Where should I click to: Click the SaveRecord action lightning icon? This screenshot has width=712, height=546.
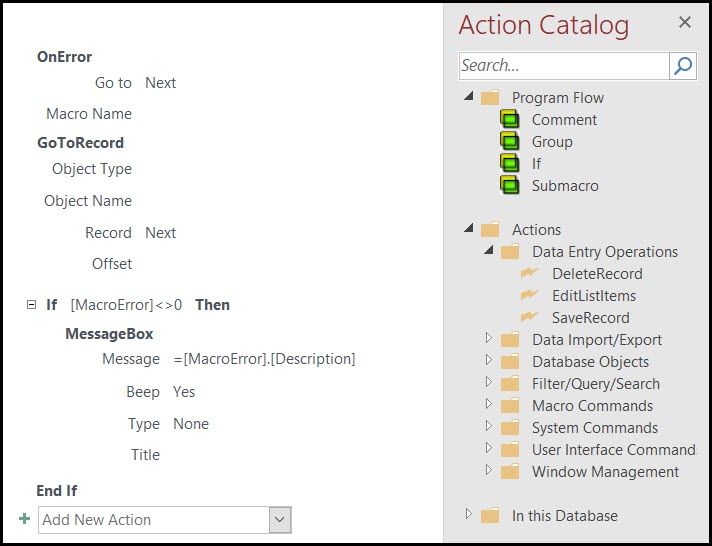[x=529, y=317]
